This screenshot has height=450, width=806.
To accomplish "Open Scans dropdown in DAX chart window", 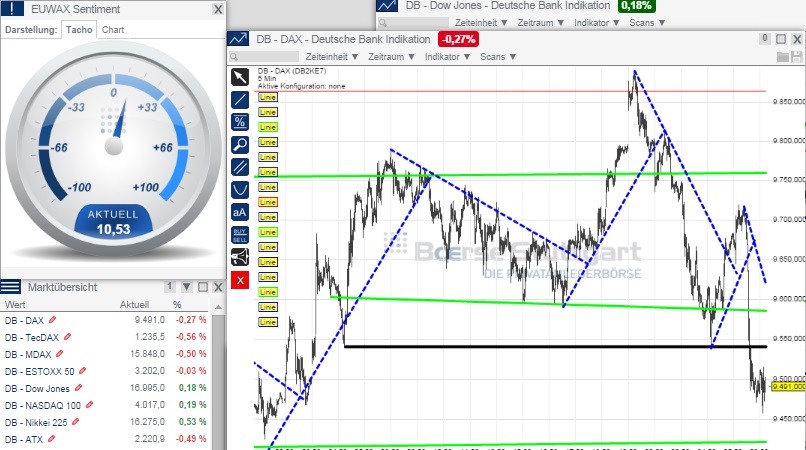I will click(498, 57).
